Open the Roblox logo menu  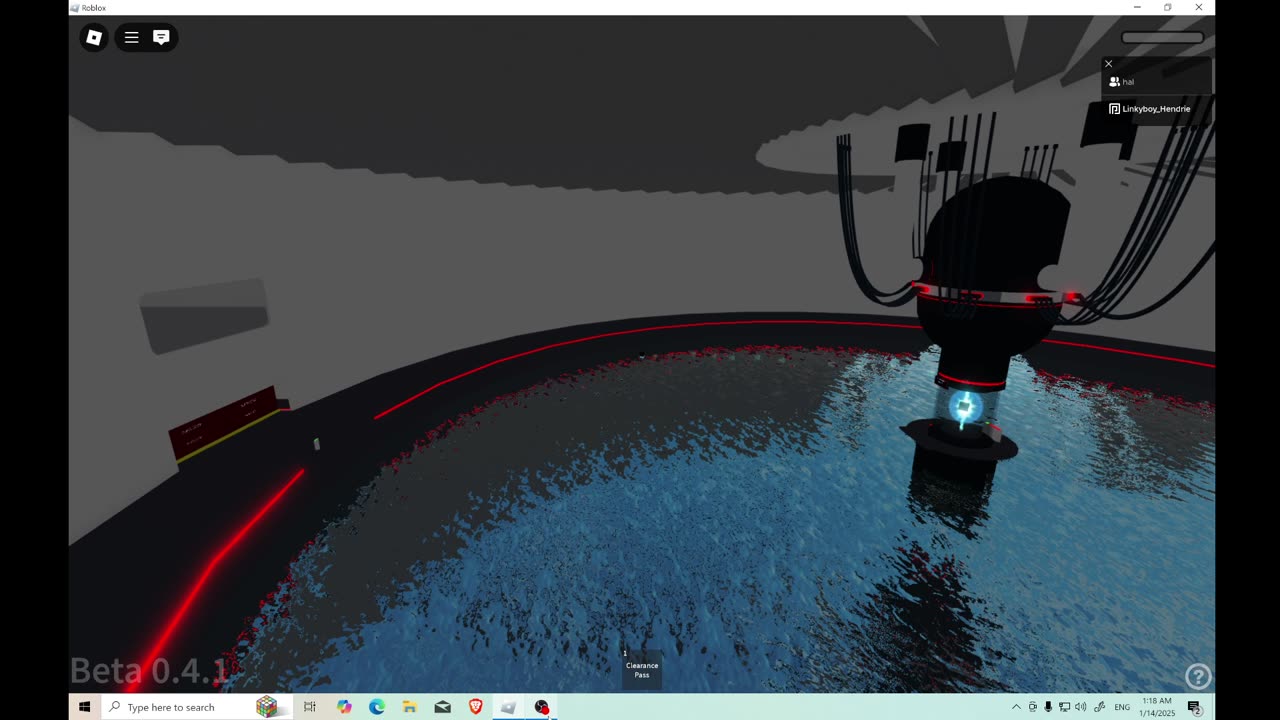click(94, 38)
